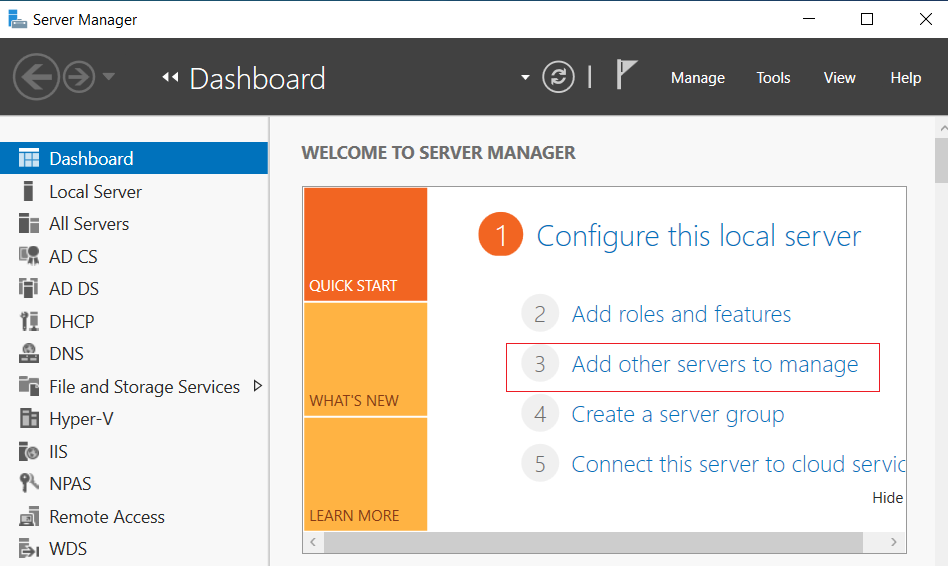Open dropdown arrow left of refresh icon
This screenshot has height=566, width=948.
(525, 77)
